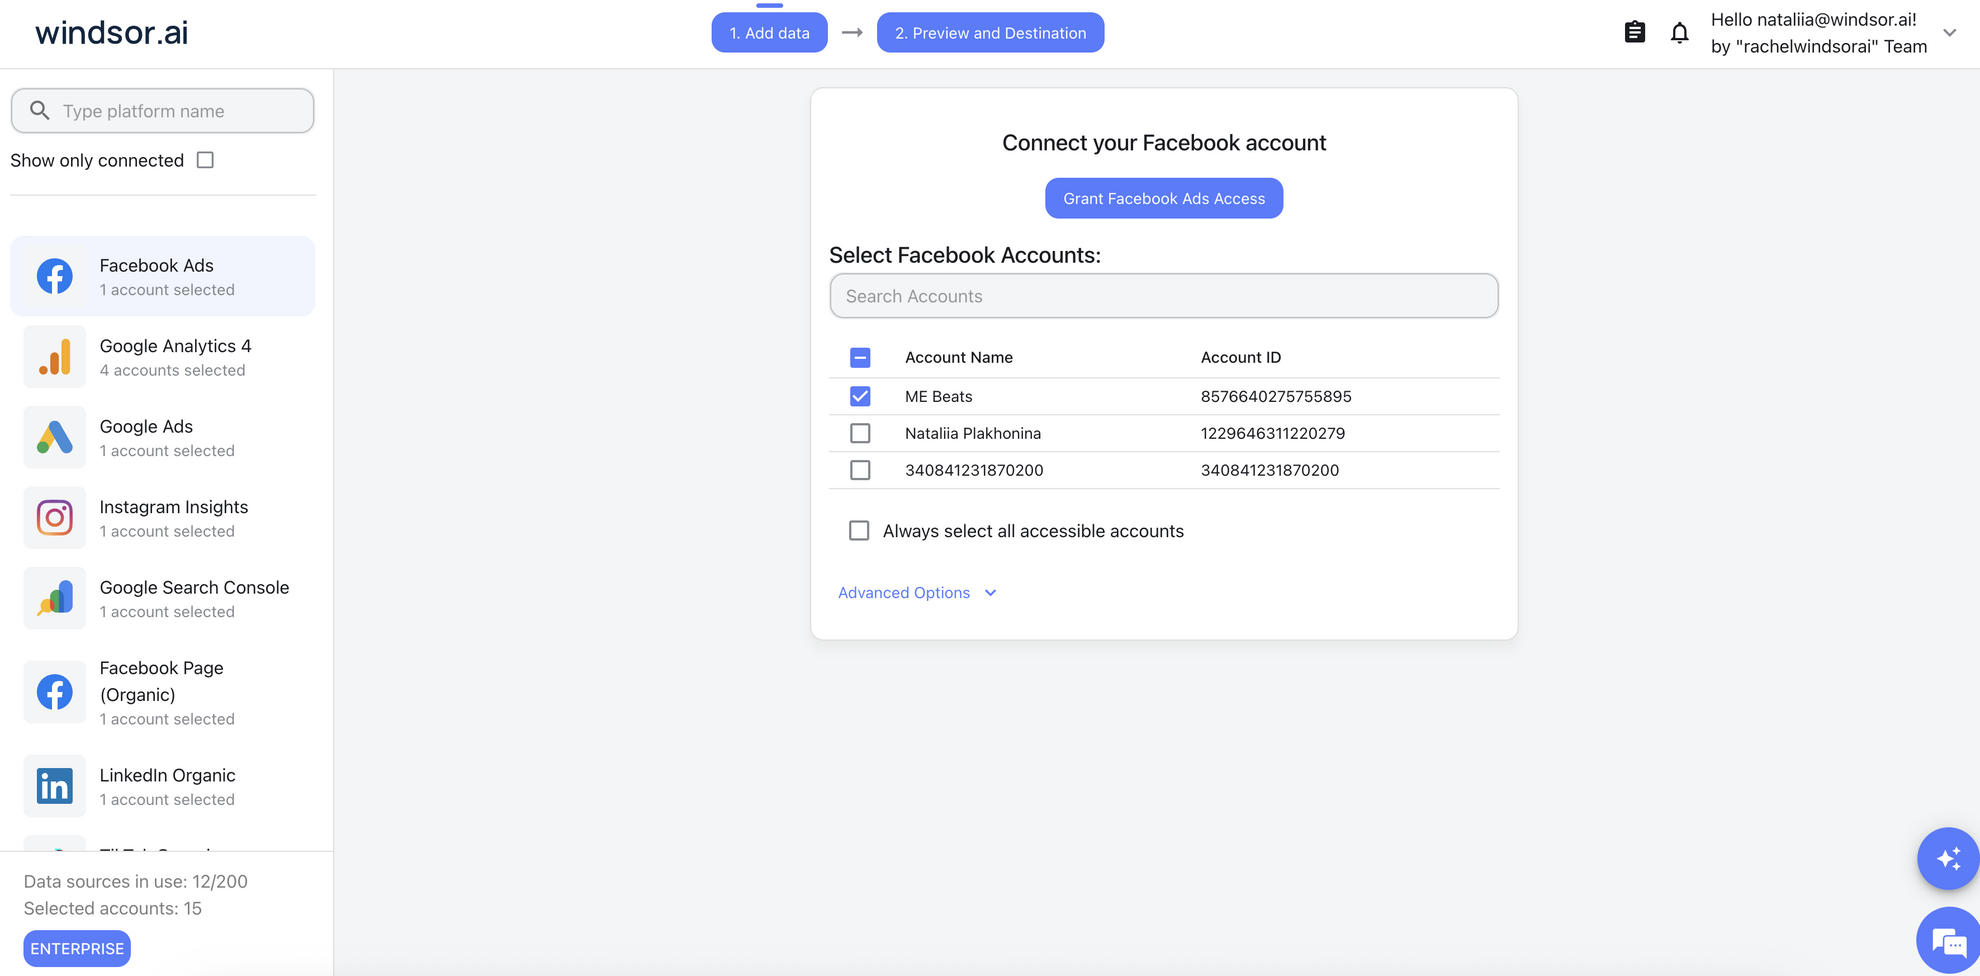Enable Always select all accessible accounts

[859, 531]
